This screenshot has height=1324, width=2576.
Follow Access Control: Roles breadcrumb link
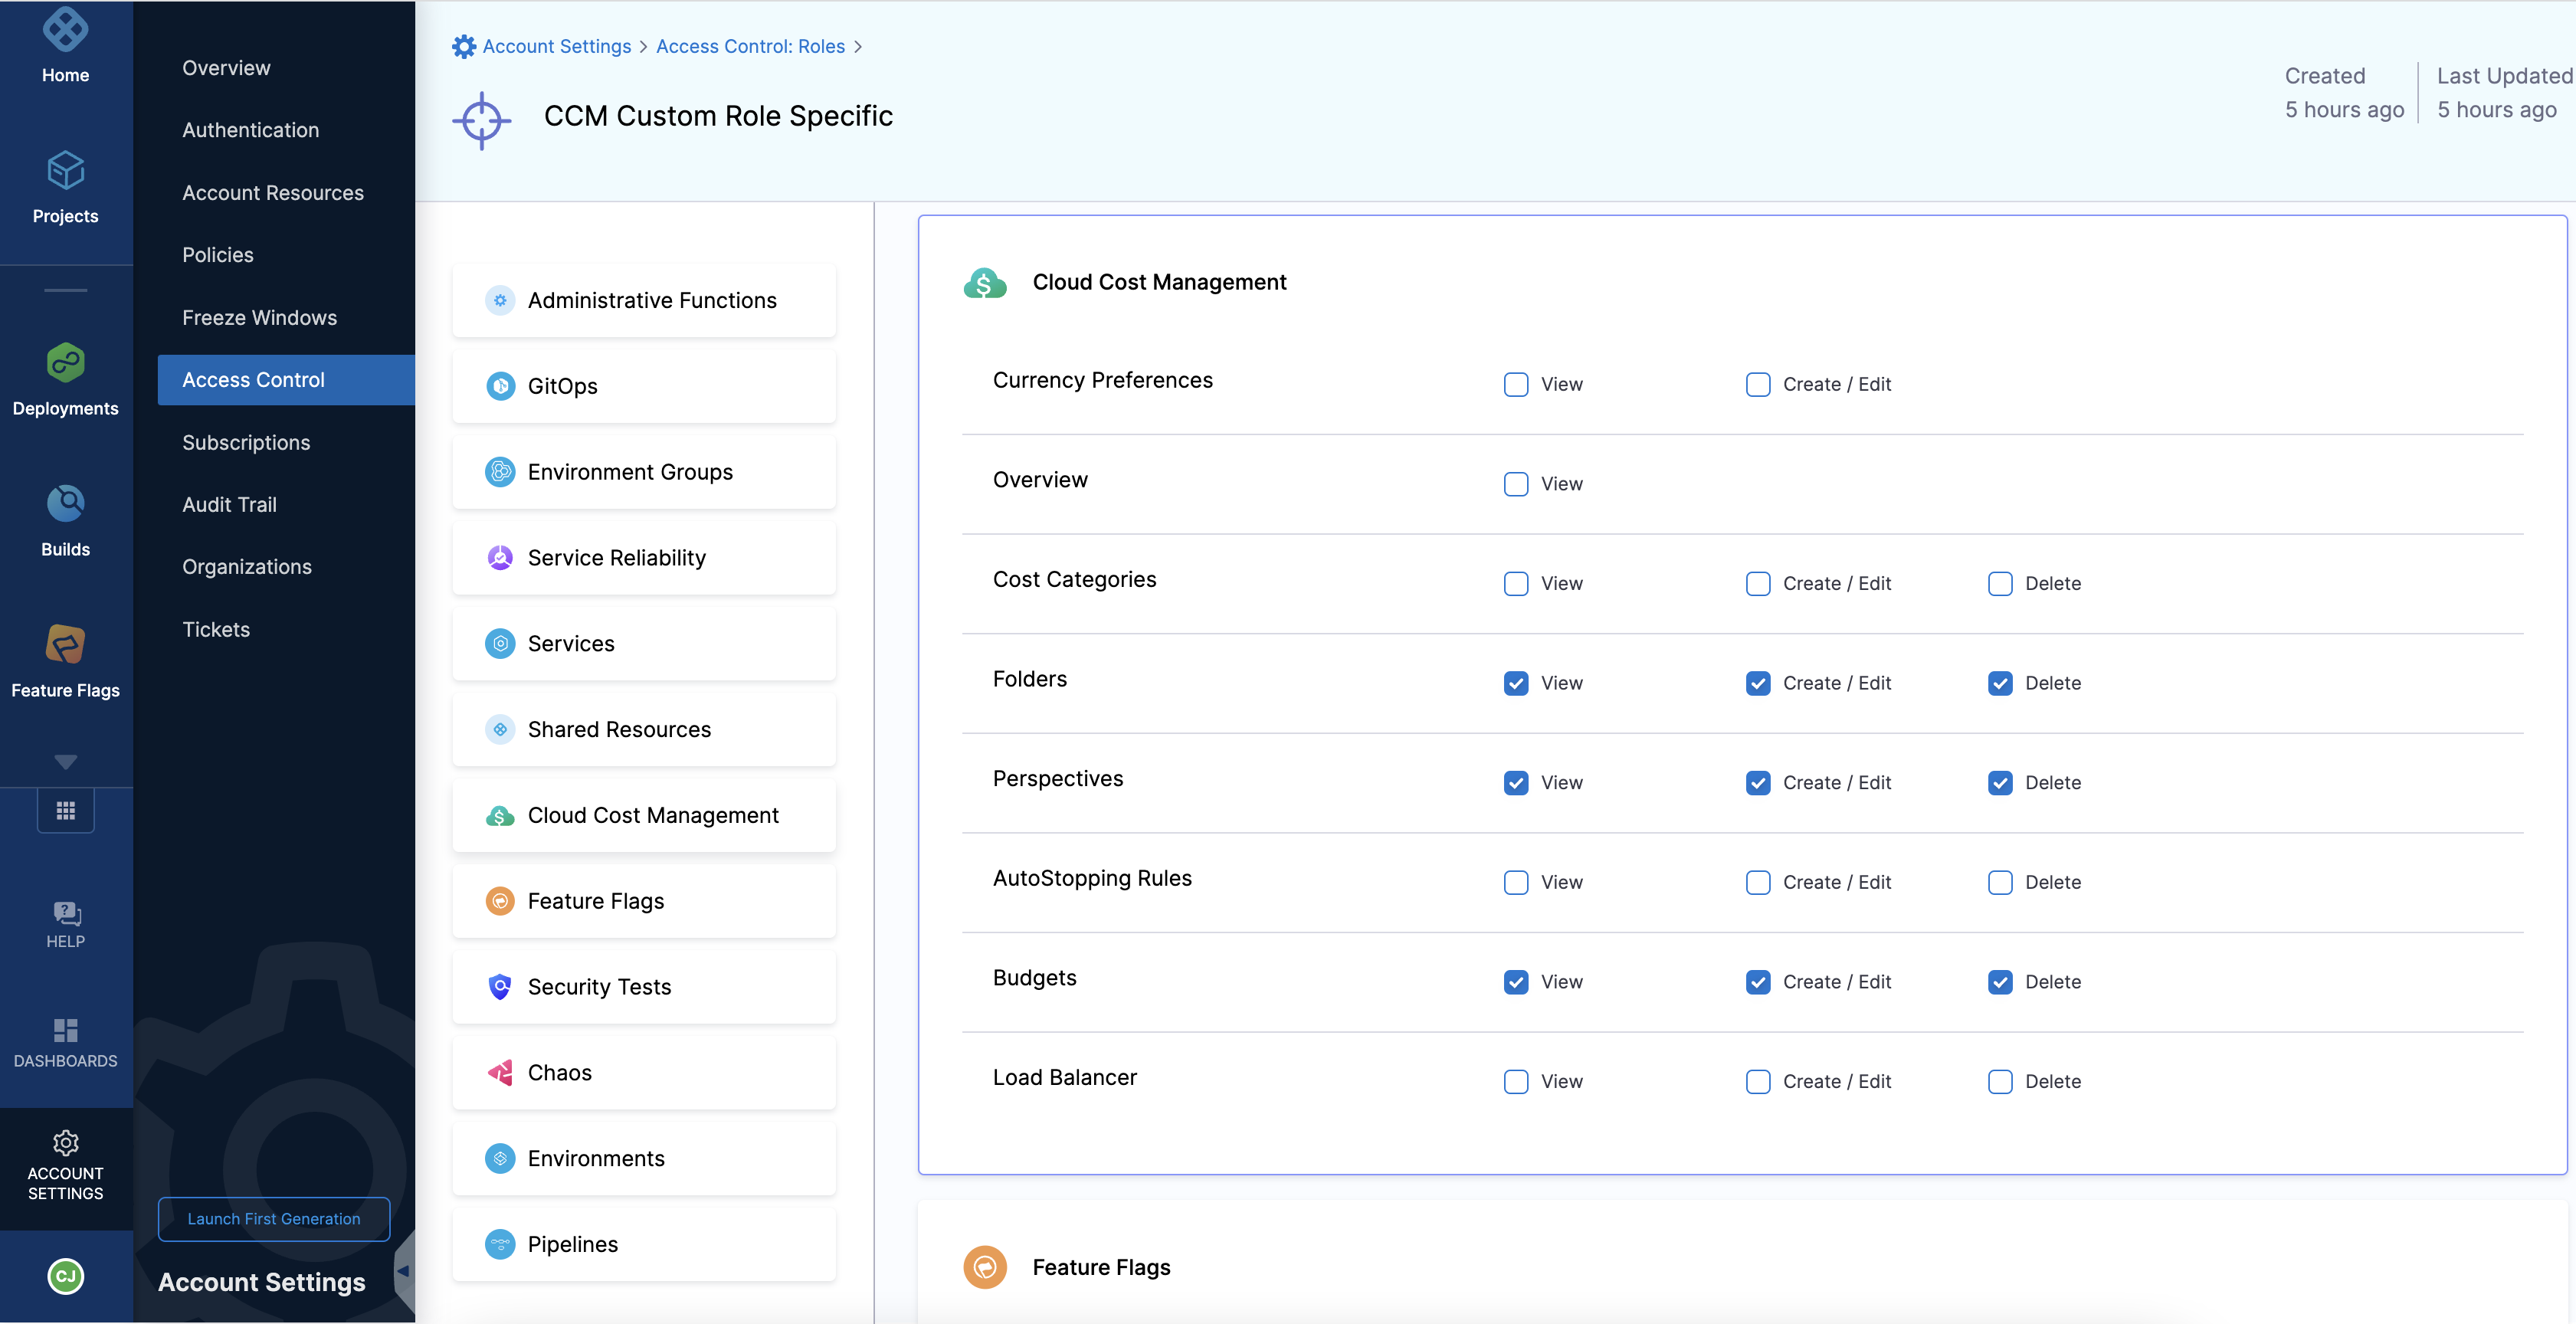[750, 46]
